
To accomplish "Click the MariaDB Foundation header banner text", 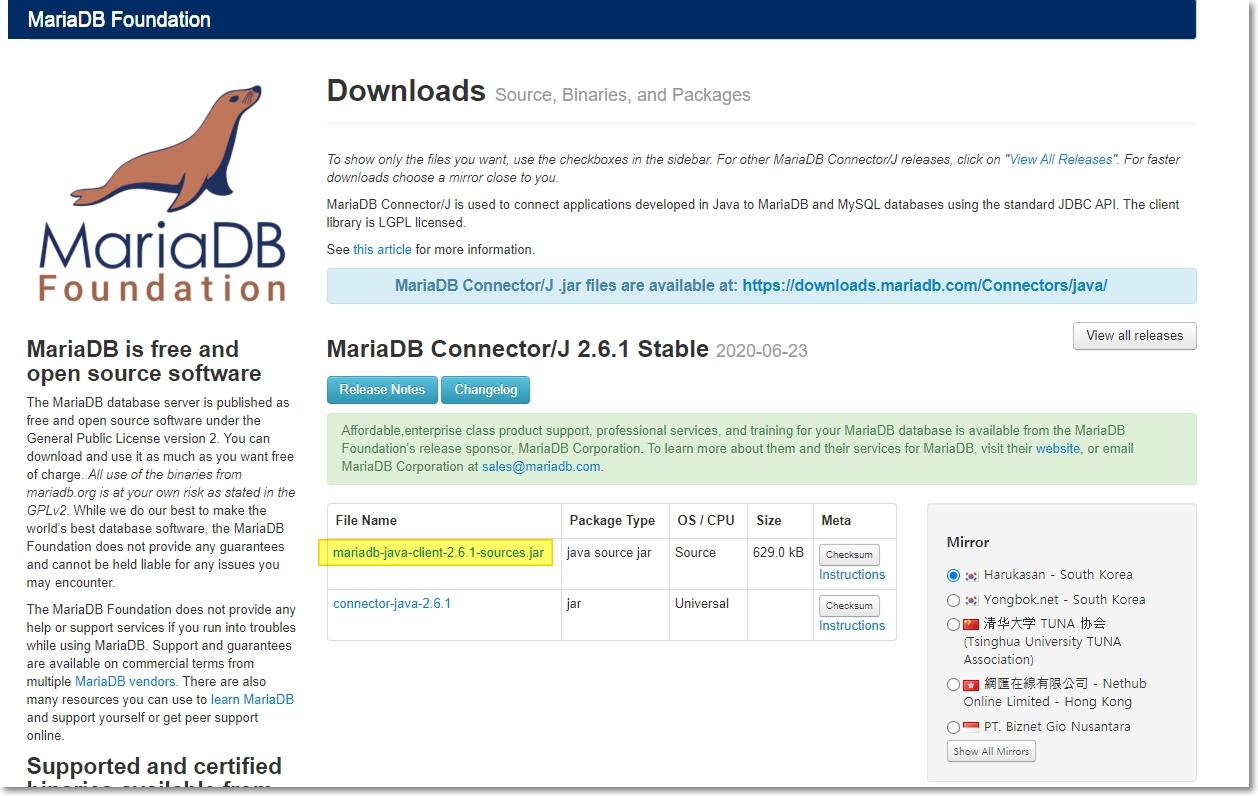I will click(119, 19).
